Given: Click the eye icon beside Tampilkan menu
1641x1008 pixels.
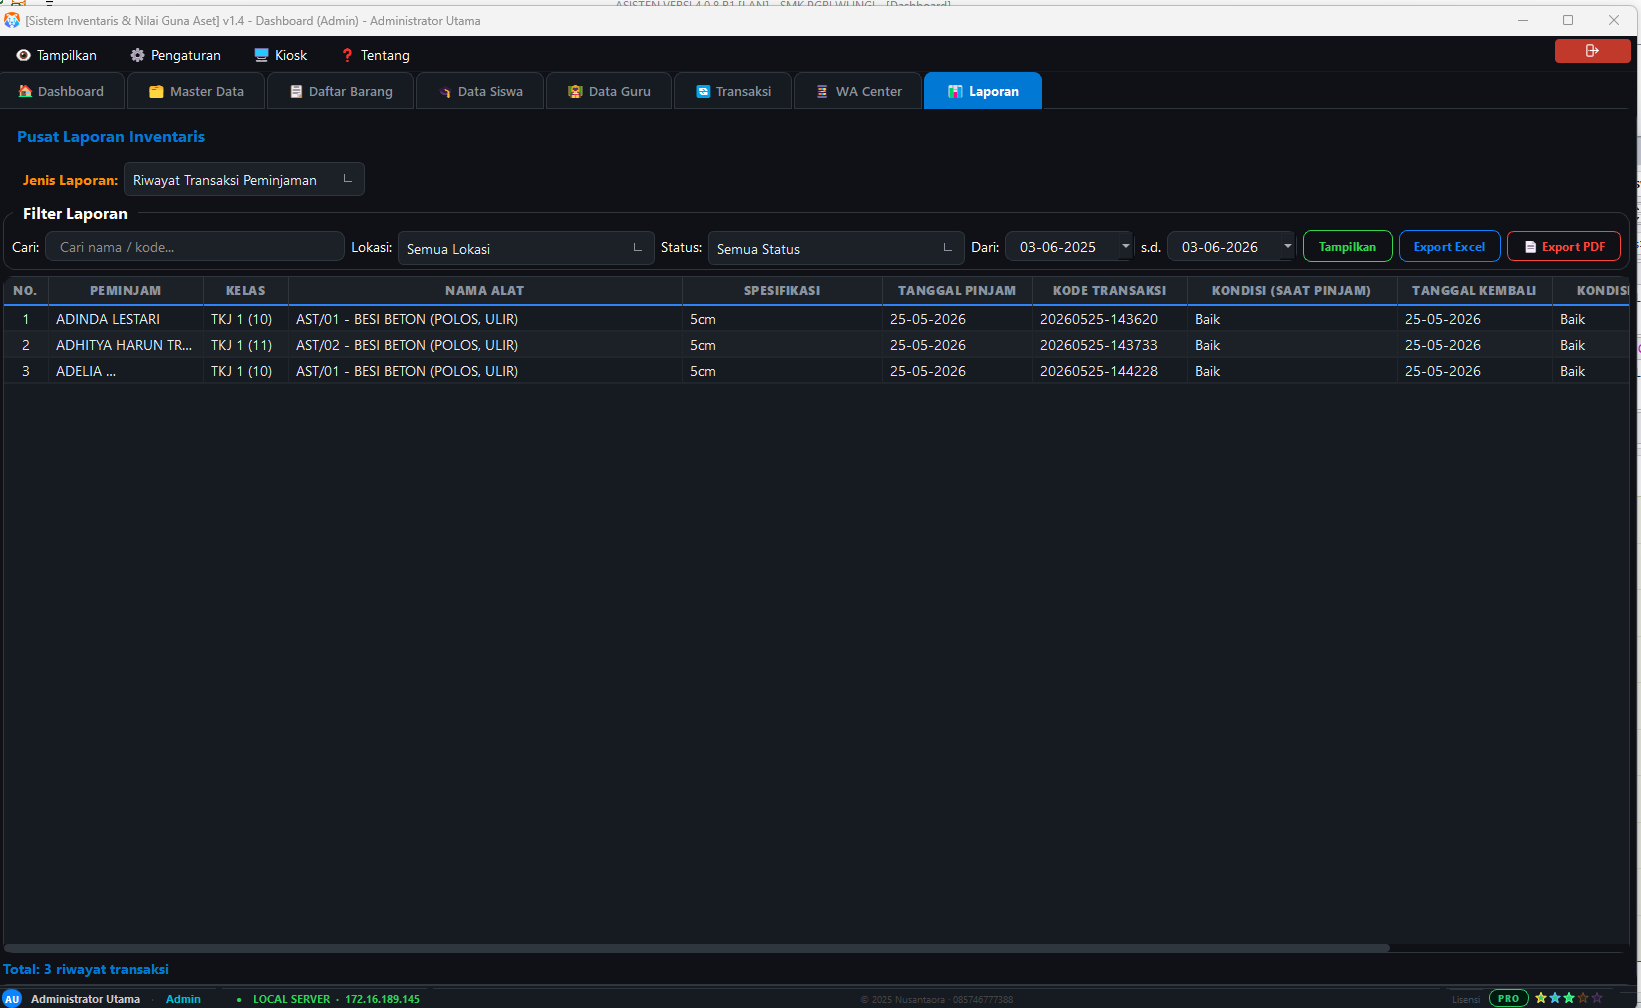Looking at the screenshot, I should pos(23,56).
